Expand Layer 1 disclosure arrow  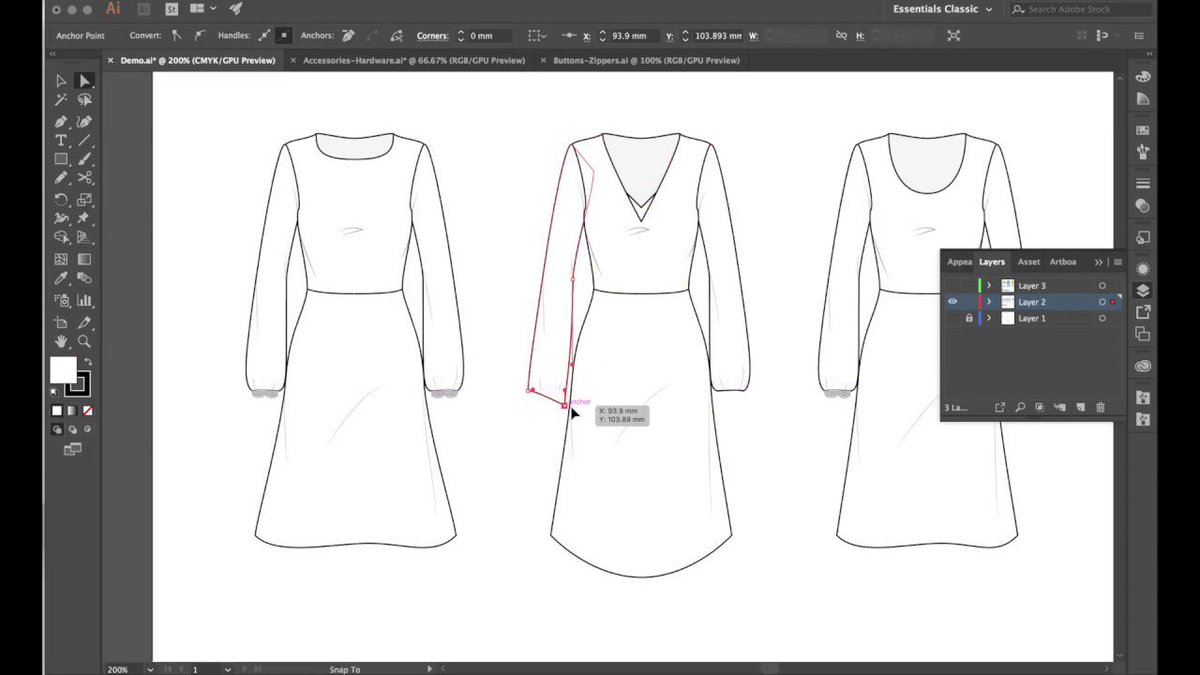989,318
